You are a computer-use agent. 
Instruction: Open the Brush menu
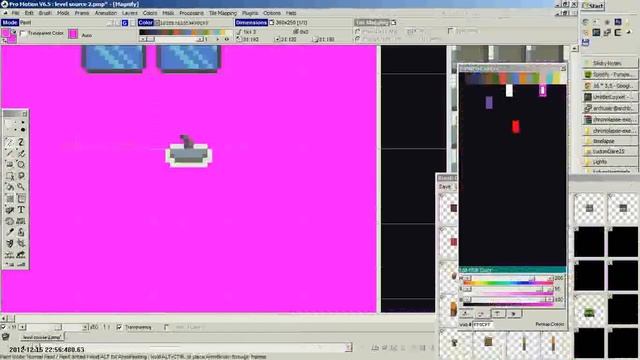pyautogui.click(x=45, y=13)
